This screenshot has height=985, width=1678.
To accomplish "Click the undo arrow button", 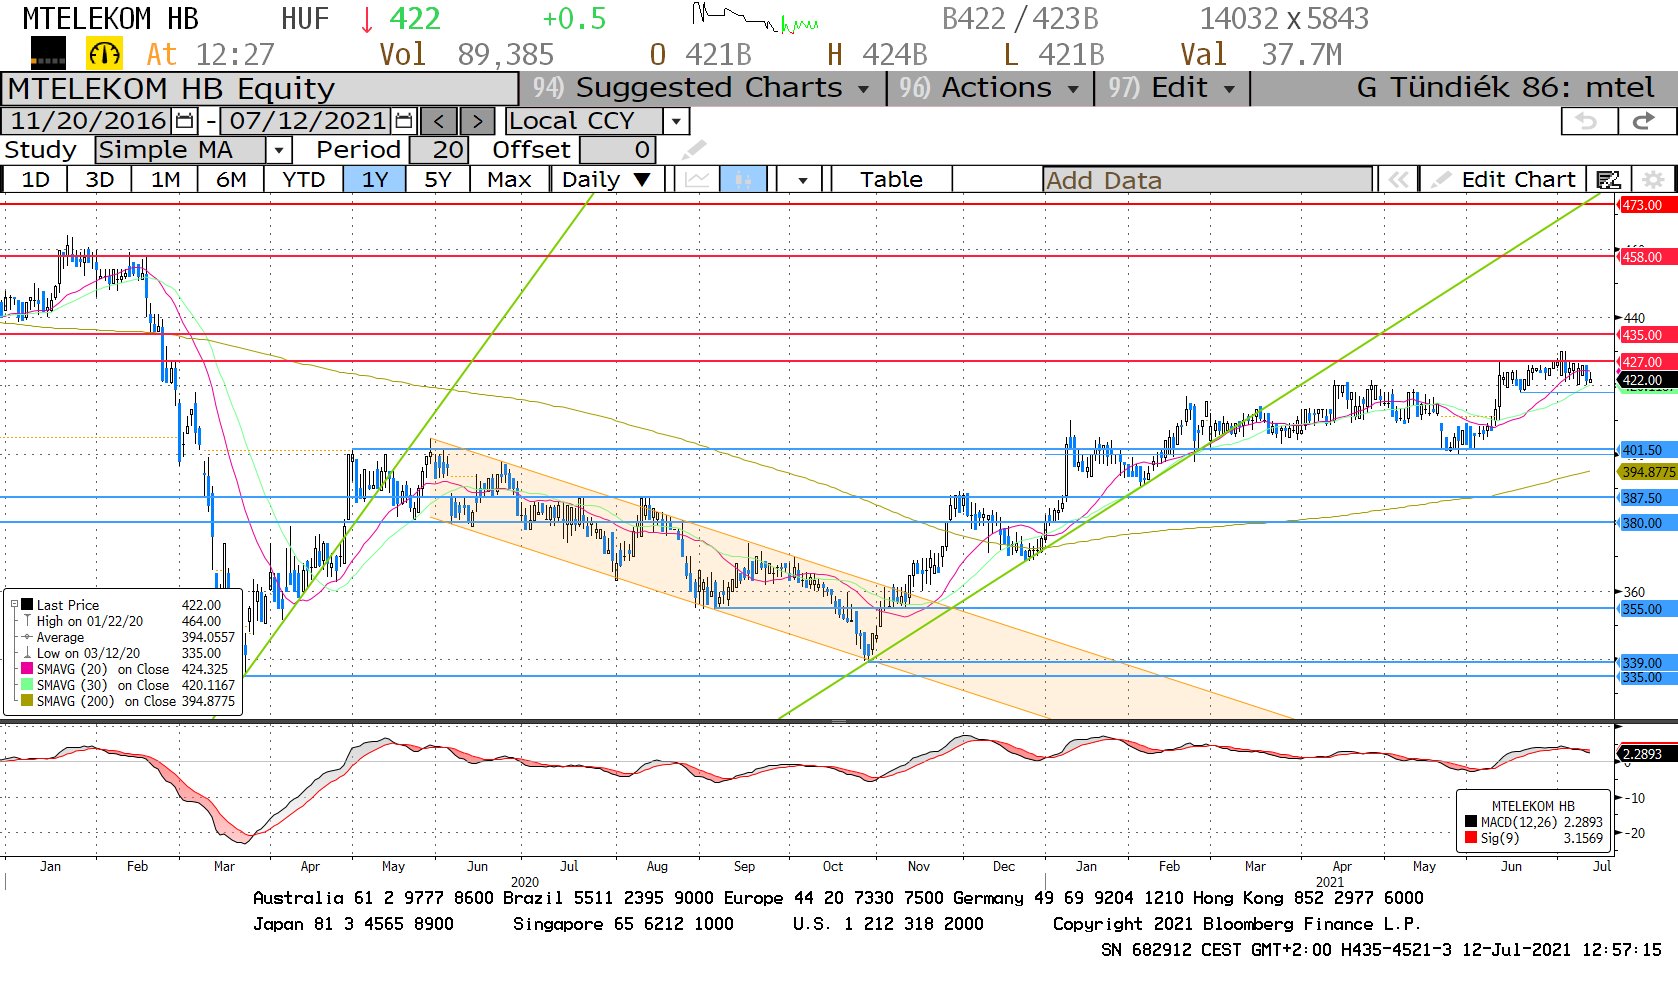I will (1588, 121).
